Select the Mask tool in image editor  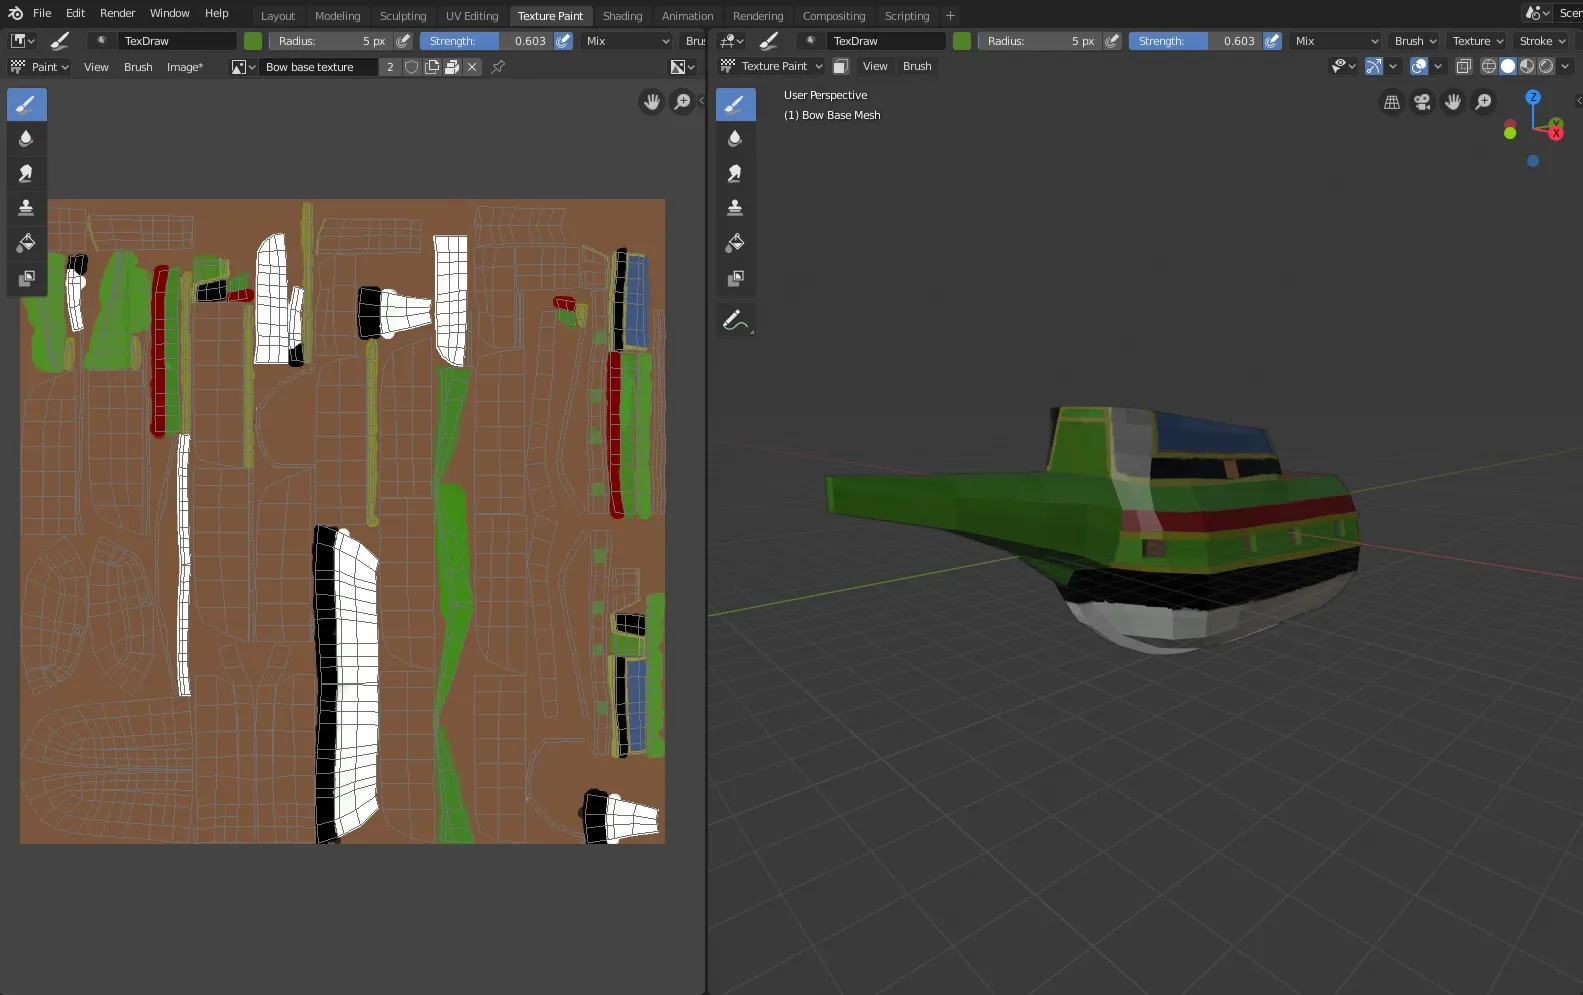click(x=26, y=278)
